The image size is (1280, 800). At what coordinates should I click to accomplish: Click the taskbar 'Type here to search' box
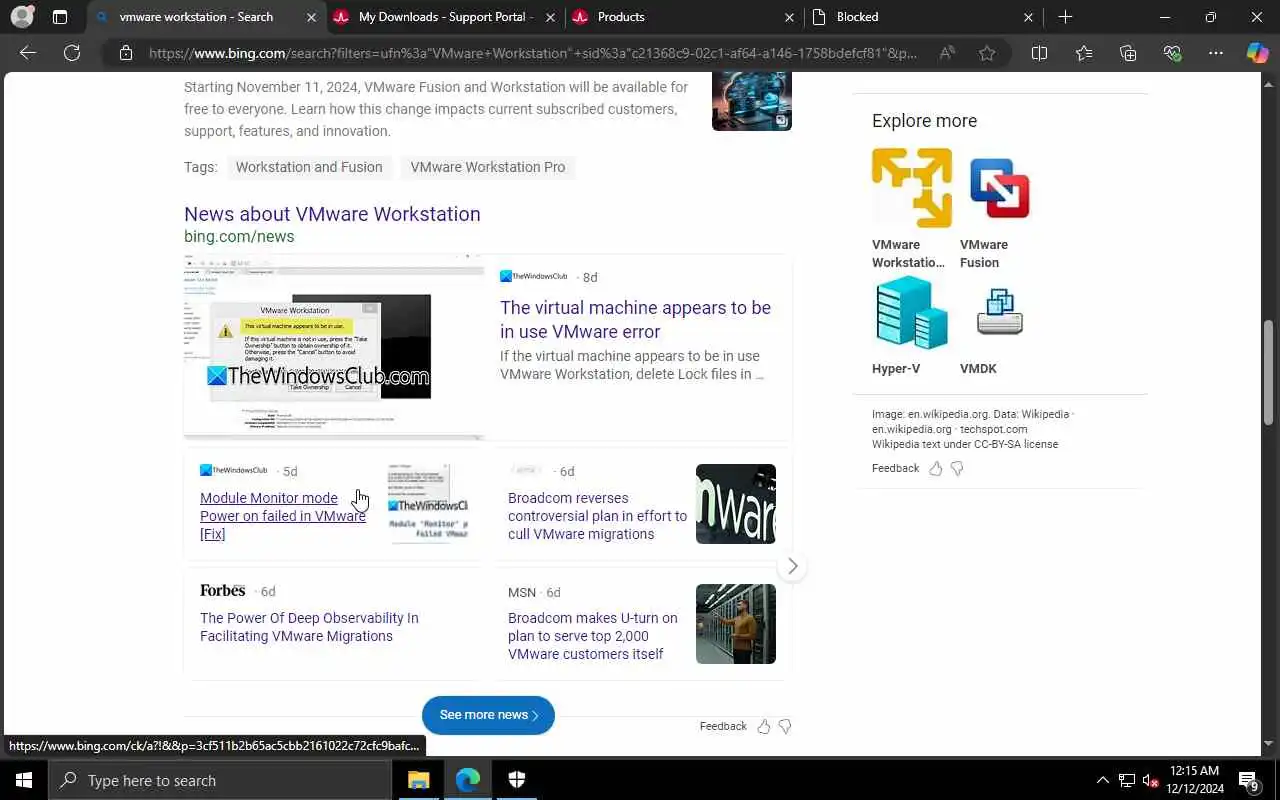[220, 780]
